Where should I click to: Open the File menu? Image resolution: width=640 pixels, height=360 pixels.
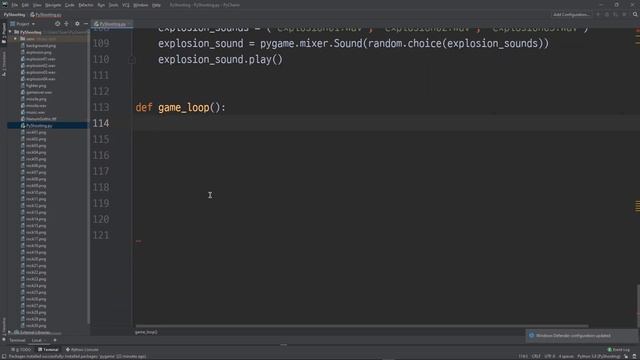(15, 5)
